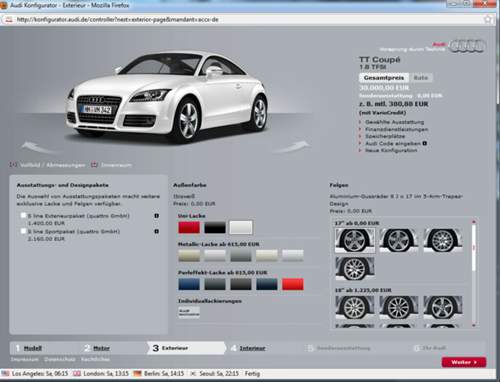Open the Finanzdienstleistungen link
This screenshot has width=500, height=382.
tap(397, 129)
